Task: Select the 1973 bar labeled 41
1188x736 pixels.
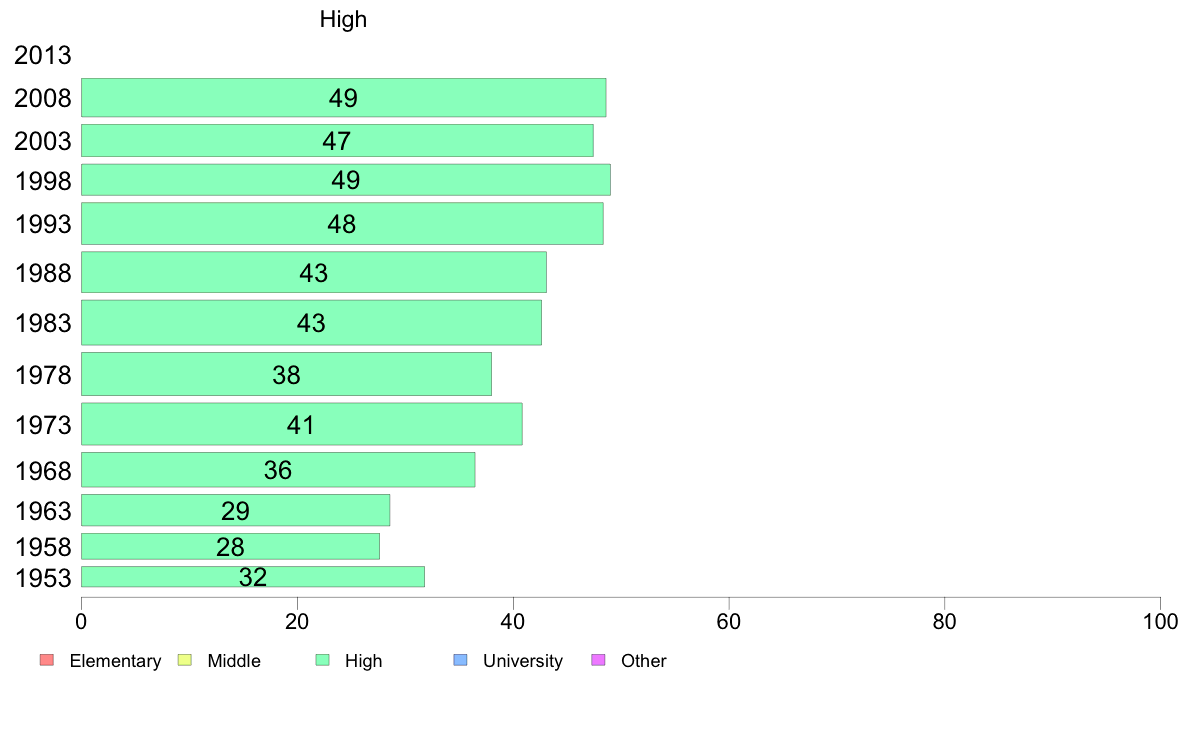Action: click(x=302, y=424)
